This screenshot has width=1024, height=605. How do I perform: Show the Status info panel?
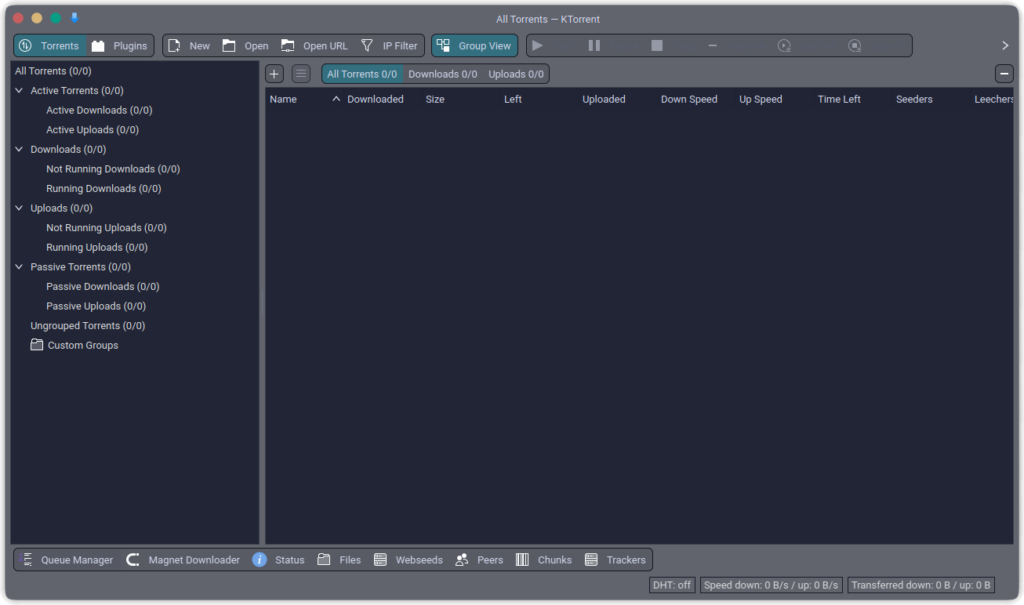tap(279, 560)
